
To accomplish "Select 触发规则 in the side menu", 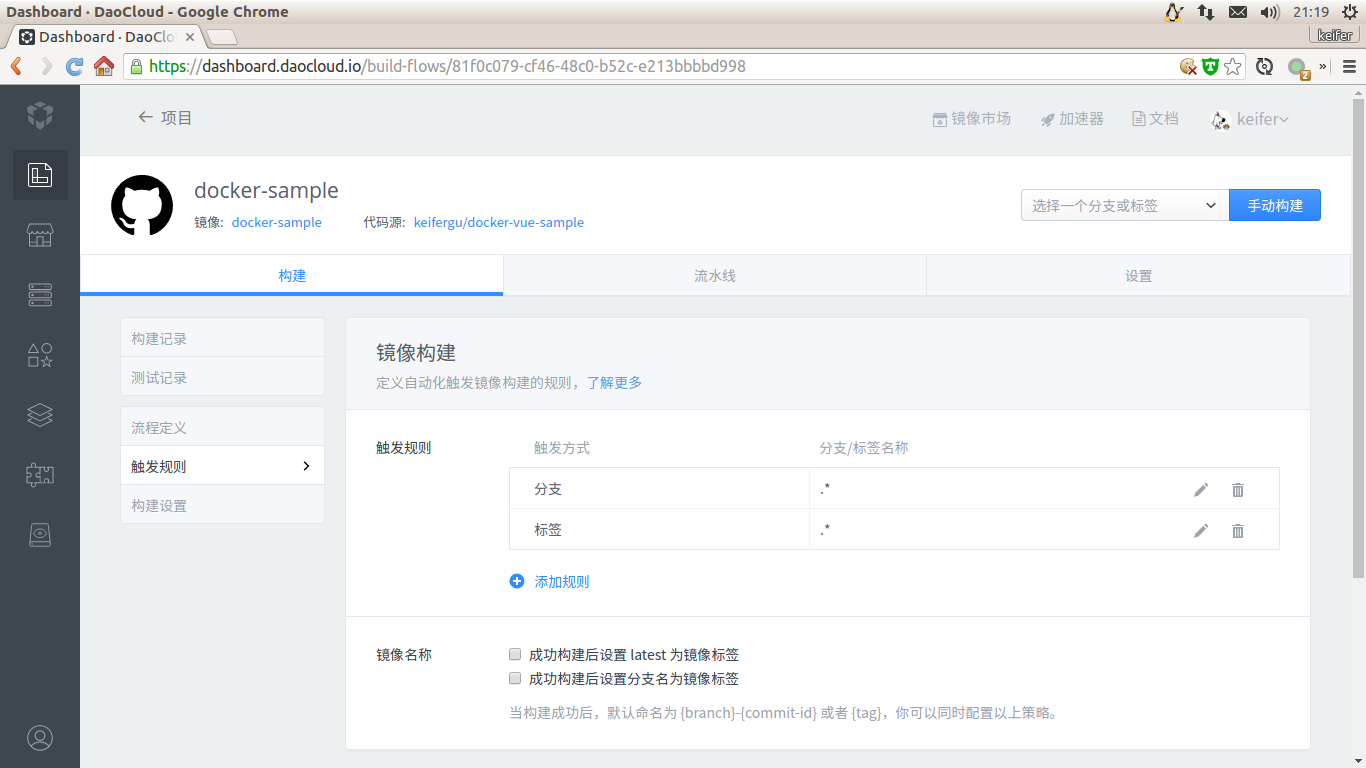I will coord(222,466).
